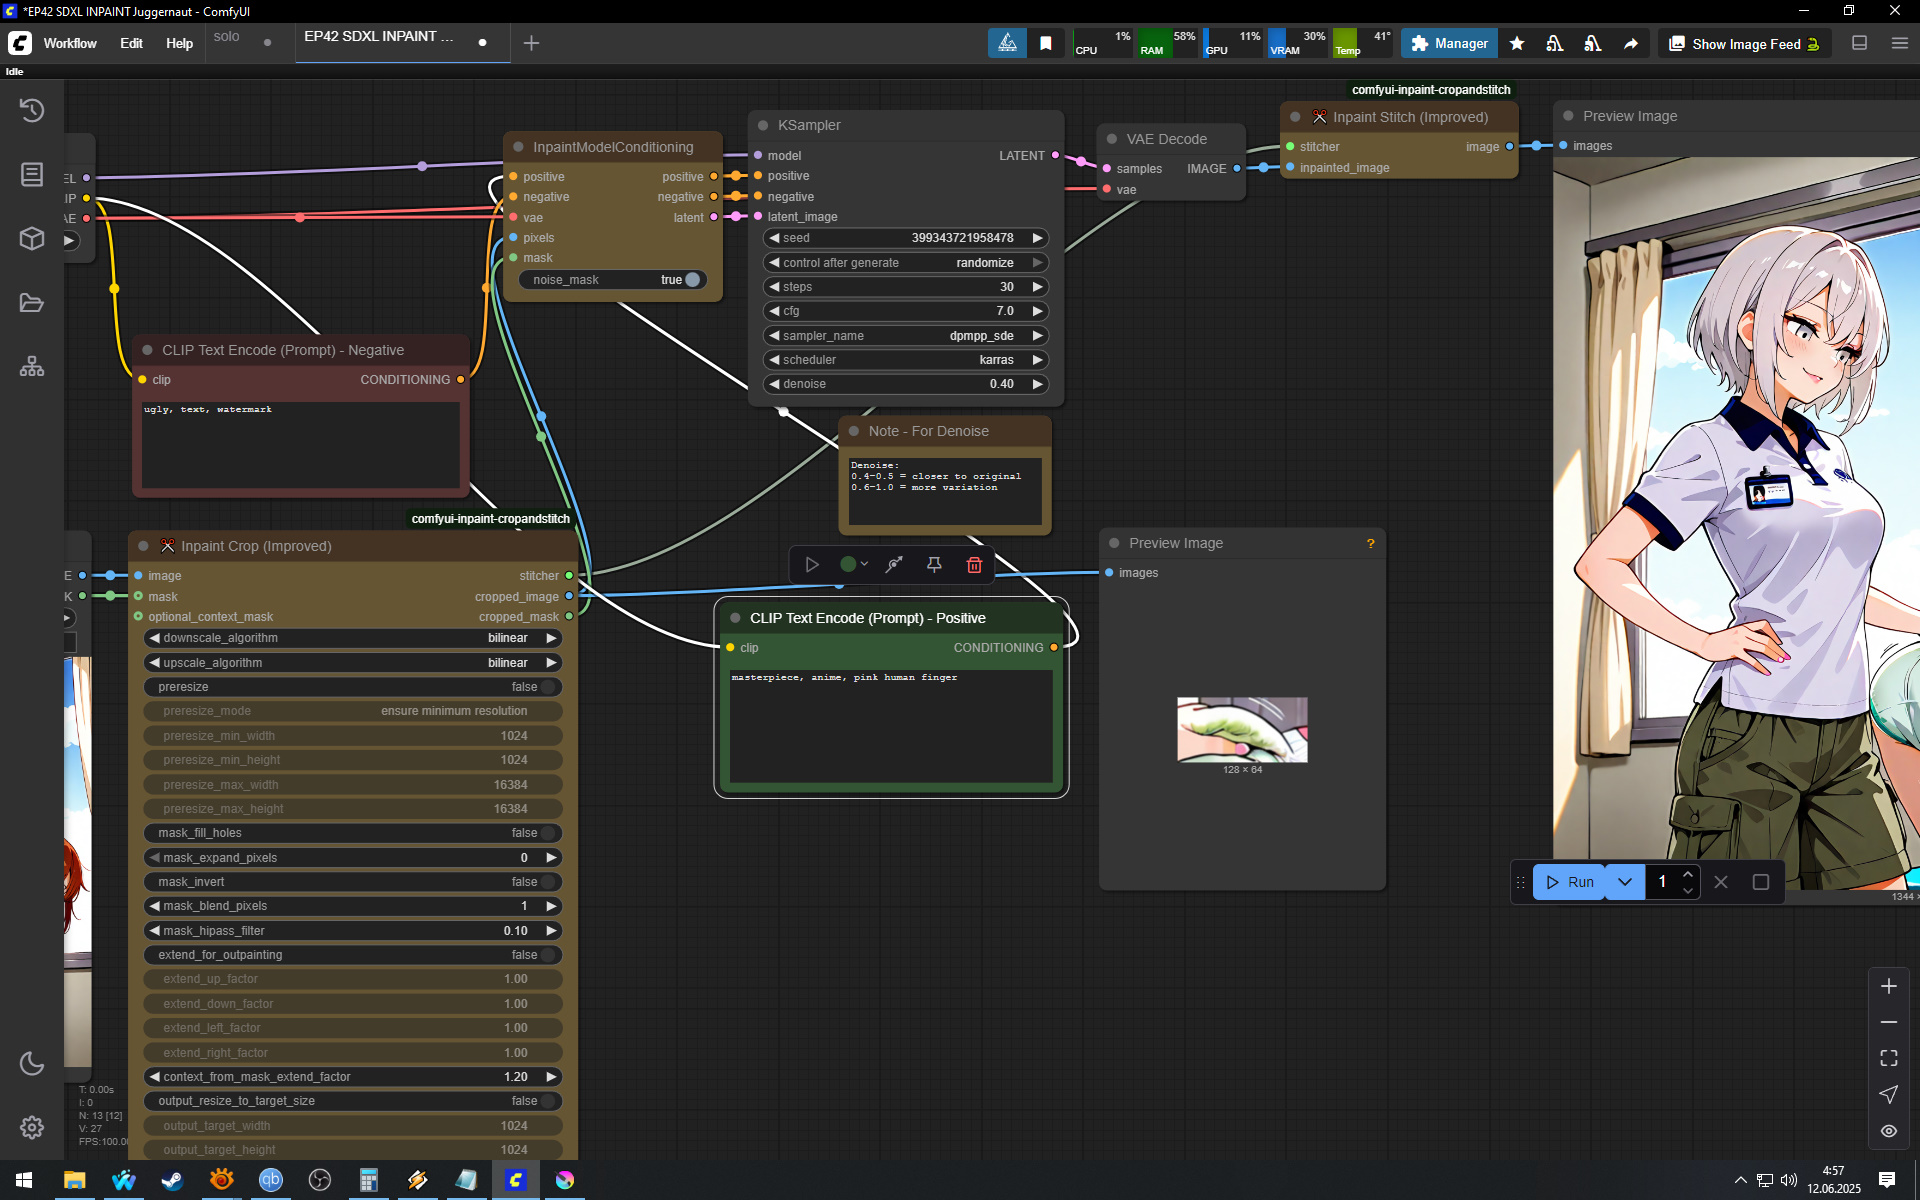Click the Run button
The image size is (1920, 1200).
click(1570, 882)
